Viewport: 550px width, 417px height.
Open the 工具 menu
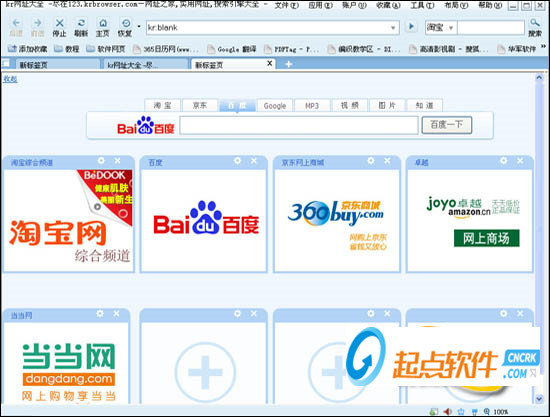[422, 5]
